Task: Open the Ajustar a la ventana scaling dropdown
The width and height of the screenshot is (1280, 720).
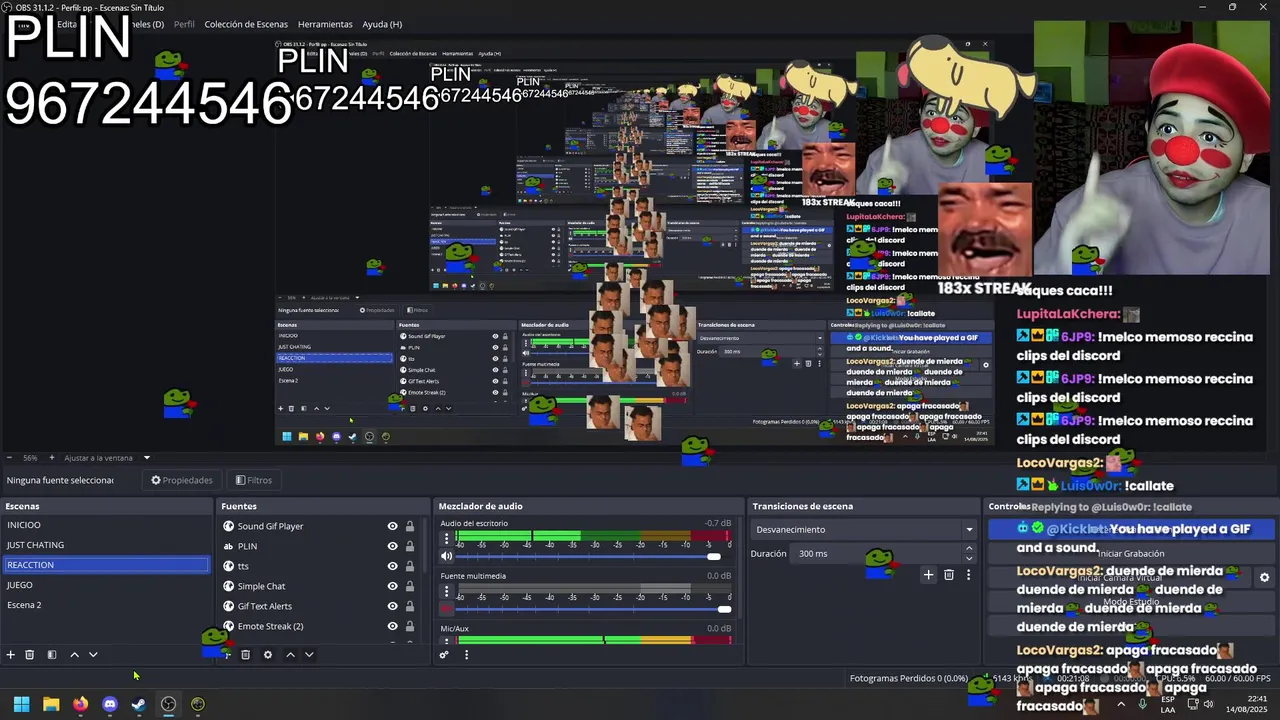Action: click(107, 458)
